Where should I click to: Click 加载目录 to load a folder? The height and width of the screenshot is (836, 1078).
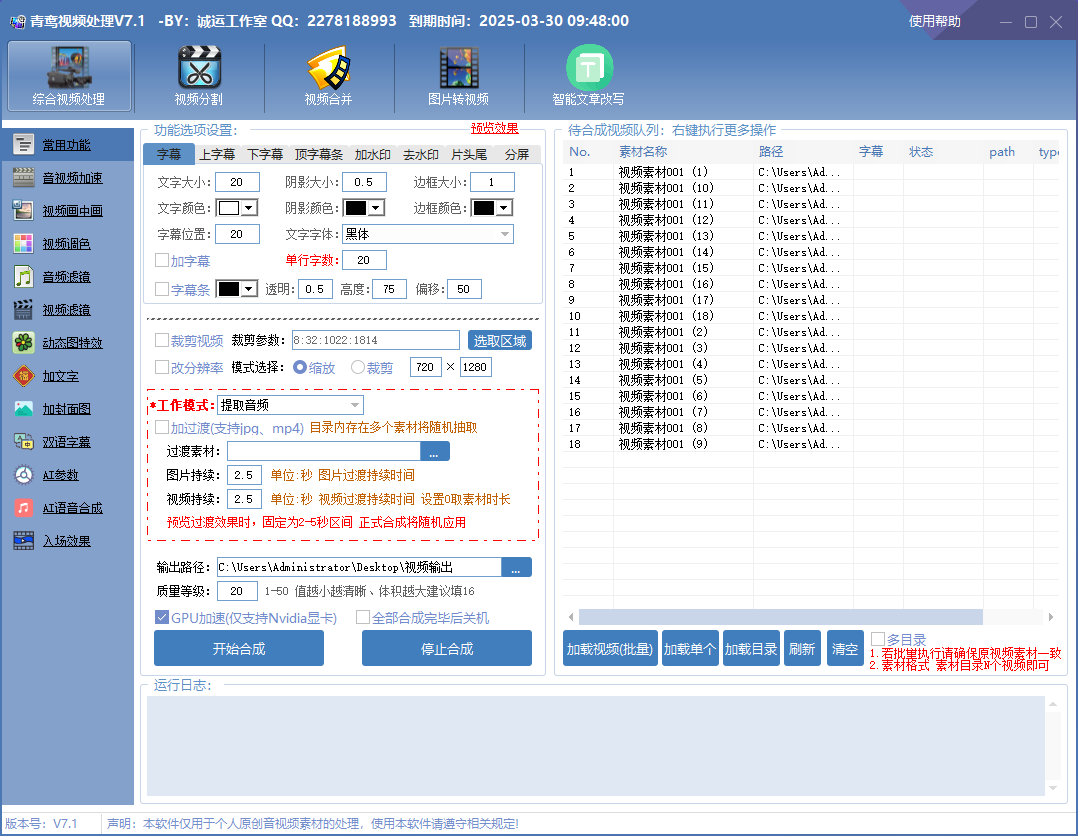(x=751, y=648)
